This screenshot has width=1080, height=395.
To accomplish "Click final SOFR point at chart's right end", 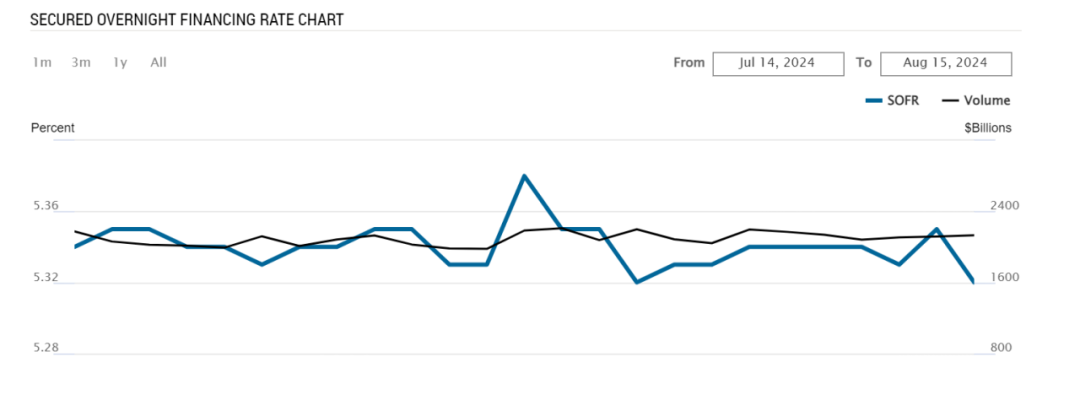I will [973, 282].
